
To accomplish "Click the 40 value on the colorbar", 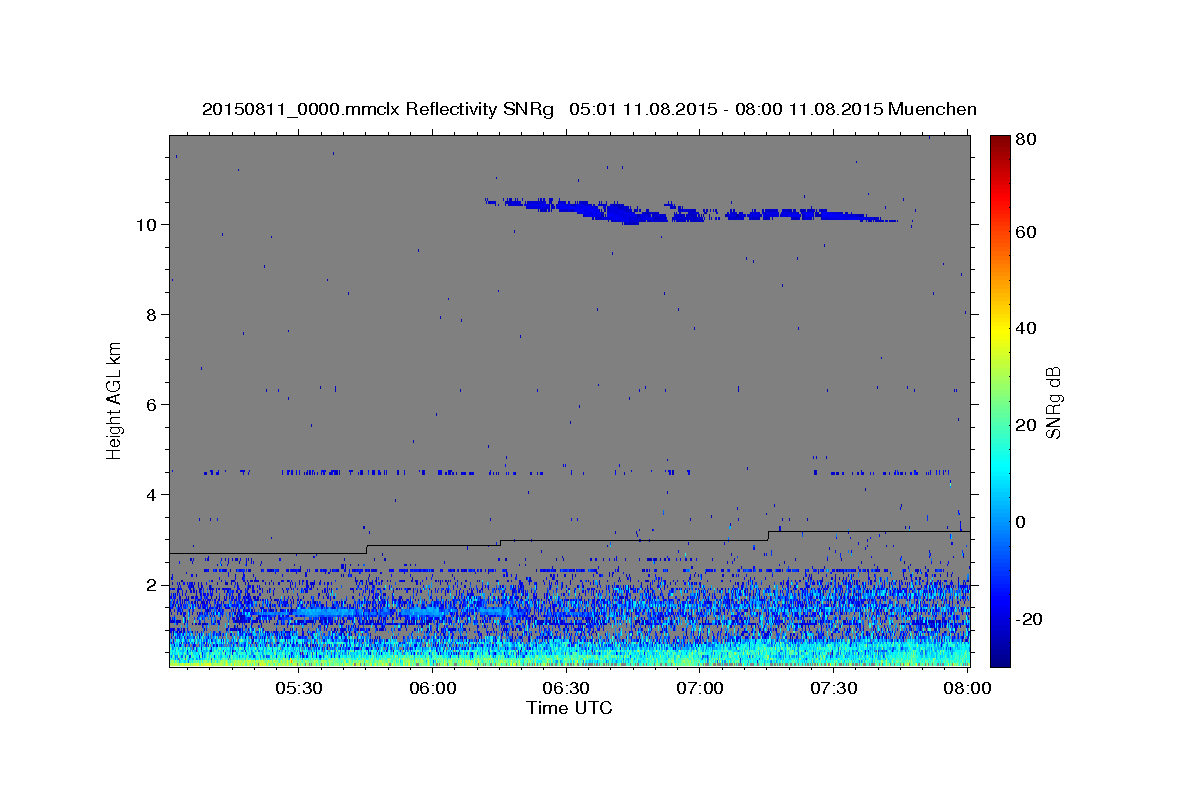I will pos(1025,328).
